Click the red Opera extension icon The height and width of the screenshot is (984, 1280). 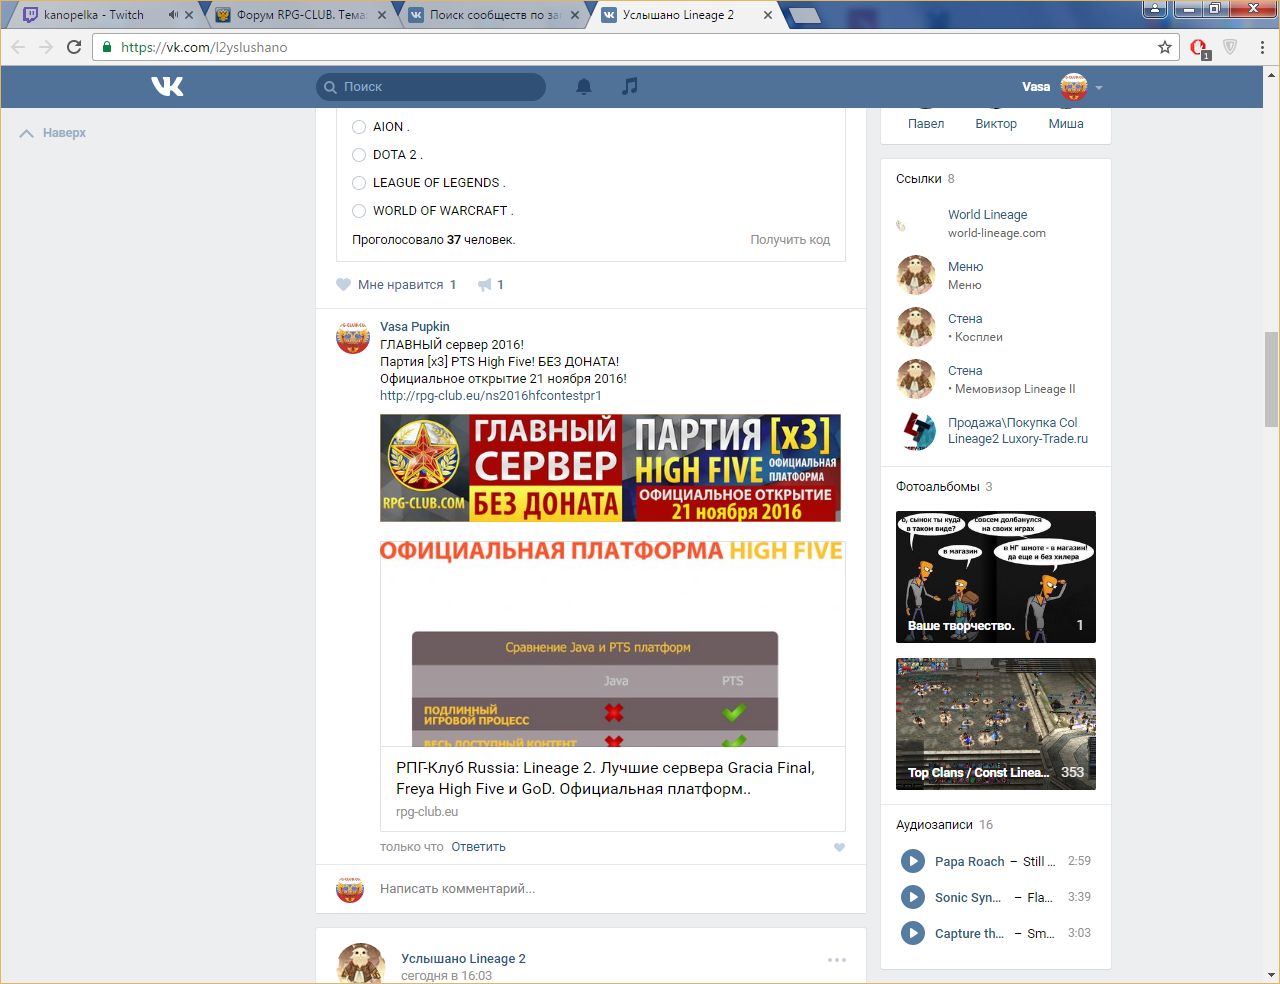pos(1199,47)
